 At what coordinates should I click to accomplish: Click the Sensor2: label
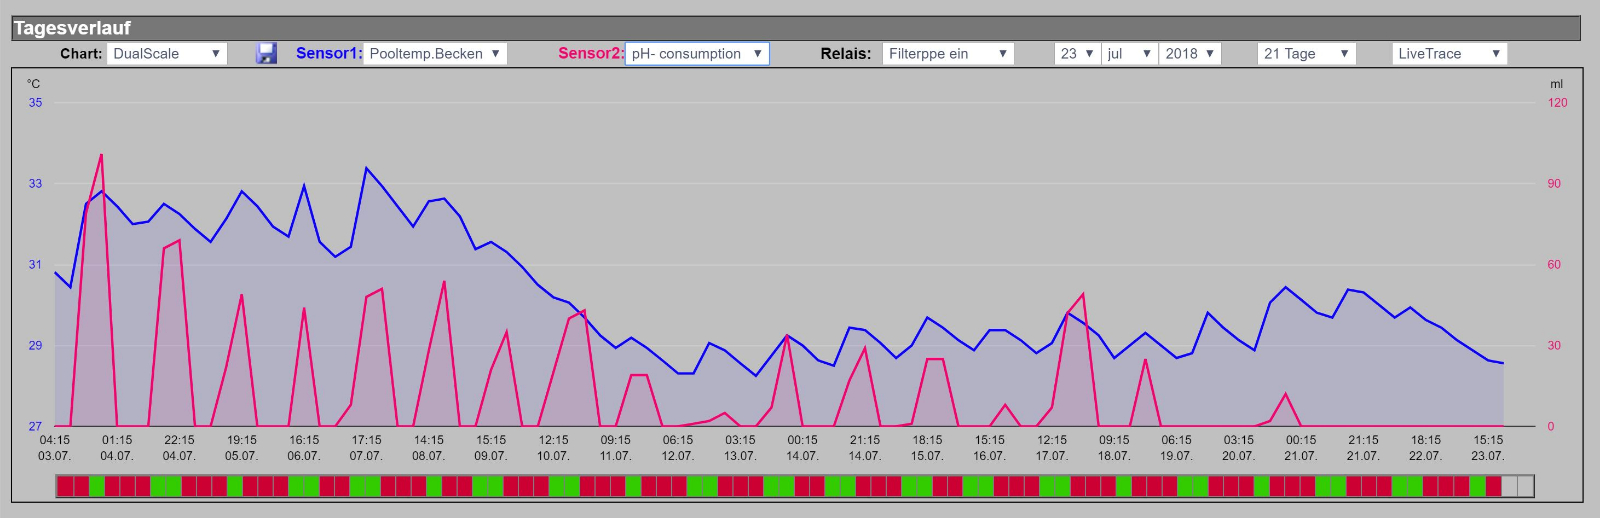click(x=591, y=53)
